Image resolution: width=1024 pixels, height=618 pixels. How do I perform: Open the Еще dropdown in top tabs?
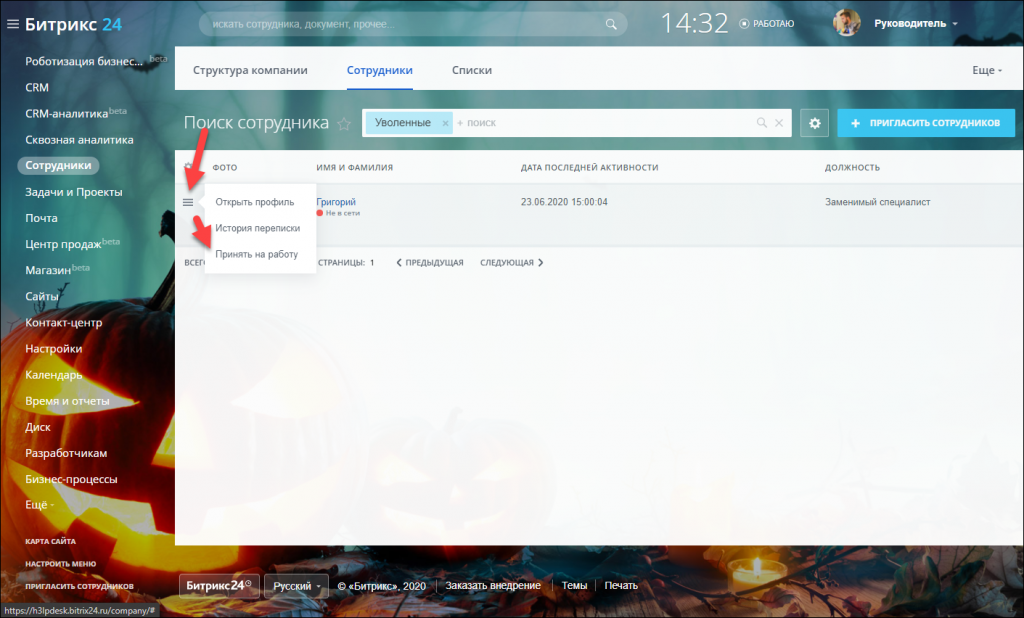pos(987,70)
